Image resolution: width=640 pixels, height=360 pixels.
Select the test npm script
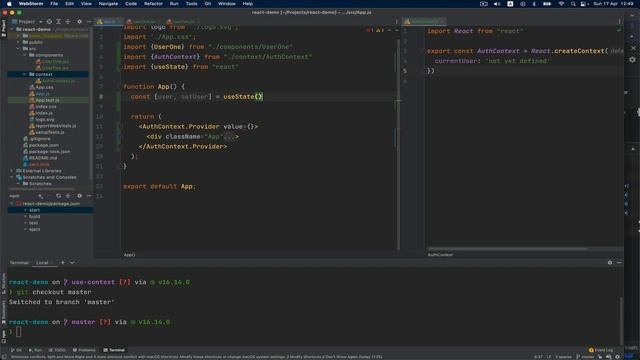click(33, 223)
